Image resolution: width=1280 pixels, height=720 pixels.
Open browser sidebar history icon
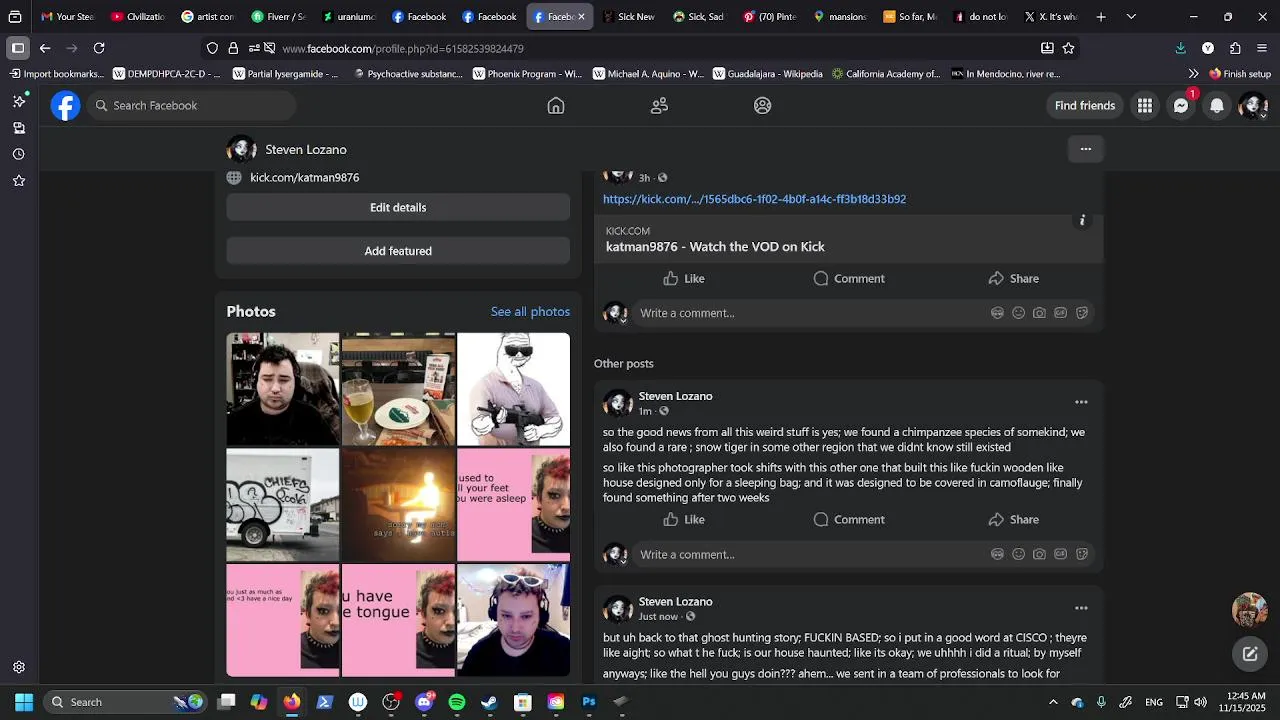tap(19, 154)
